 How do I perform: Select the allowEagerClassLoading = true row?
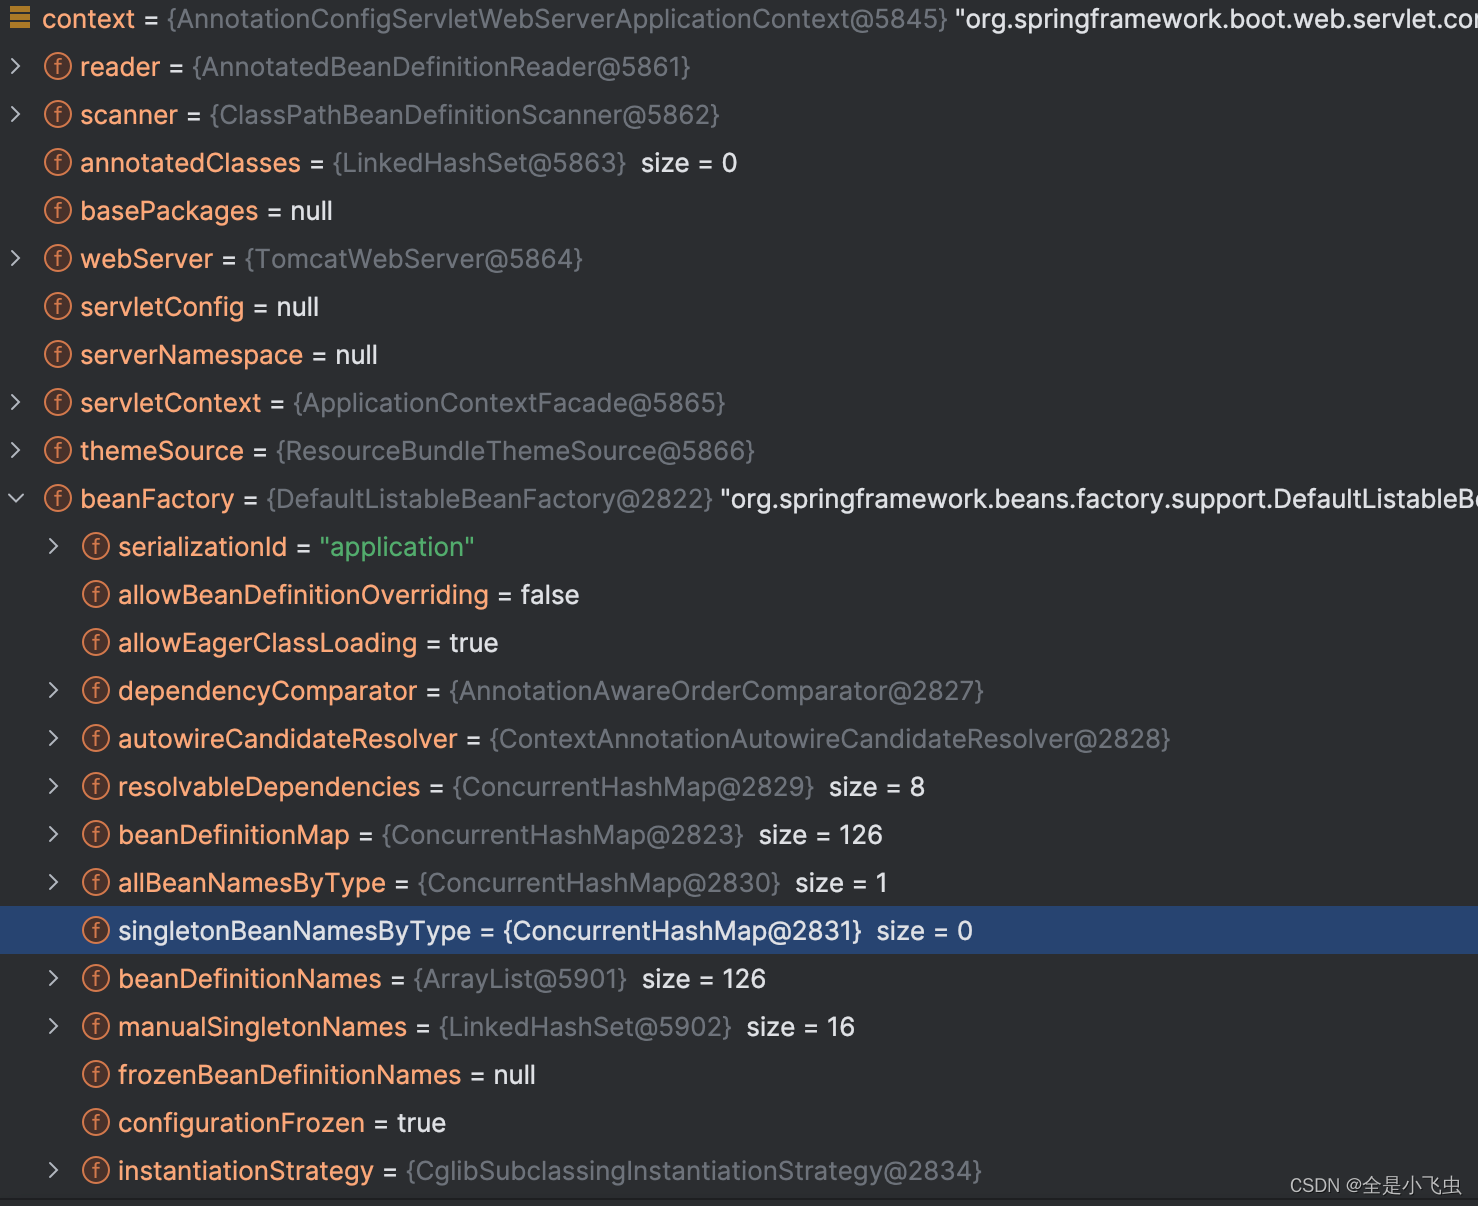[x=739, y=643]
